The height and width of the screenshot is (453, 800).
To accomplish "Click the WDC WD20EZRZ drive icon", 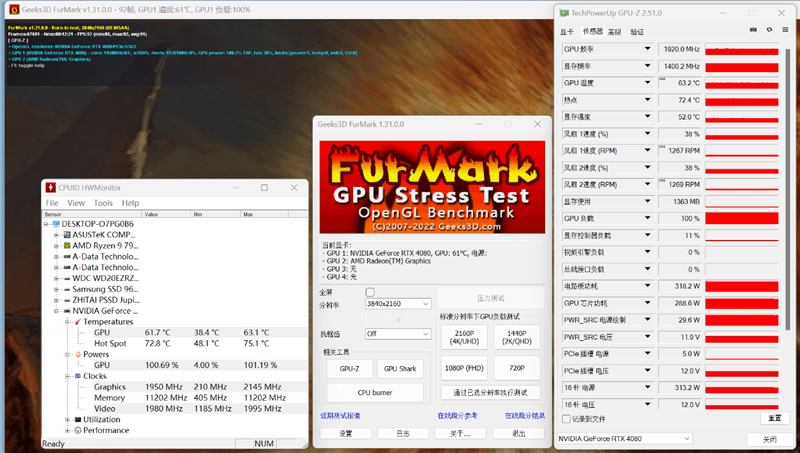I will pyautogui.click(x=66, y=279).
